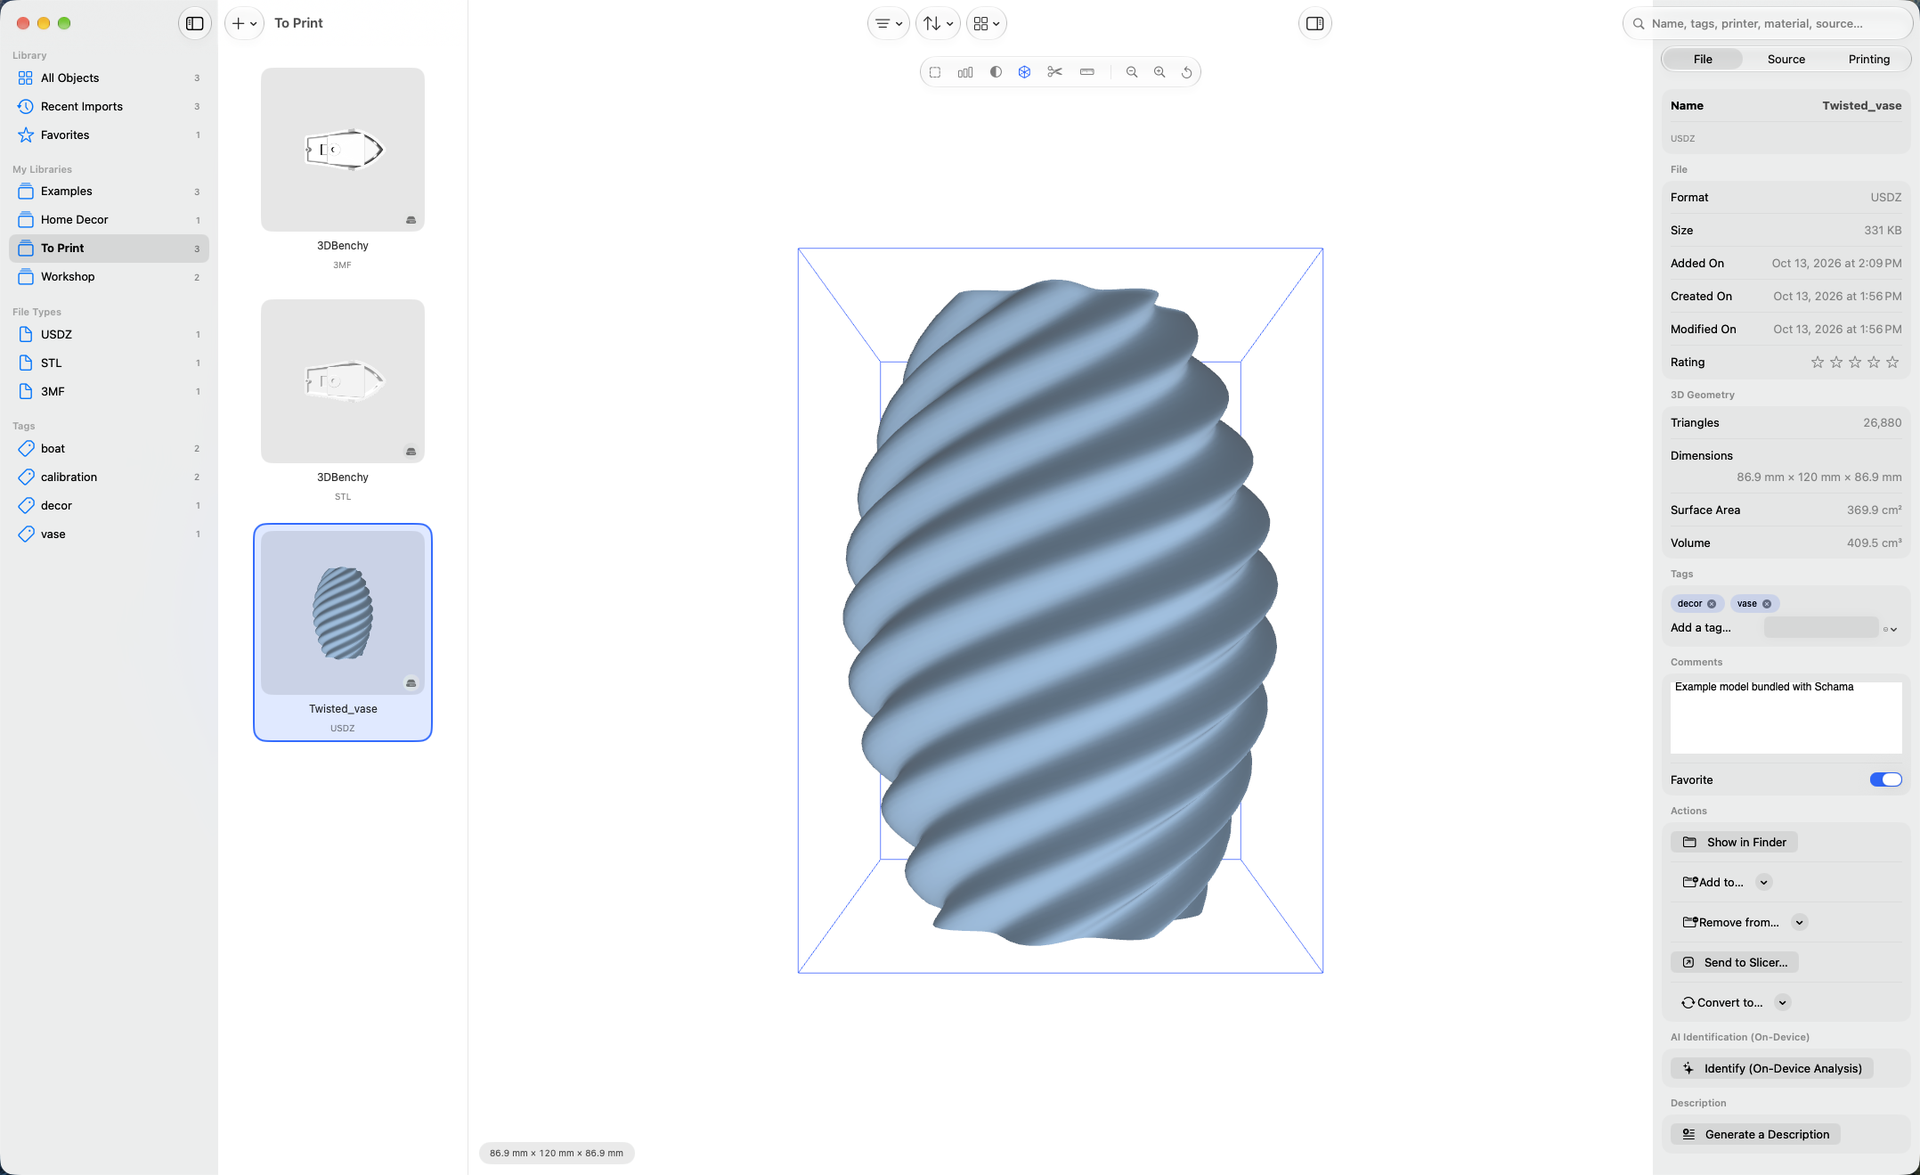Zoom in on the vase model
Viewport: 1920px width, 1175px height.
click(1159, 72)
